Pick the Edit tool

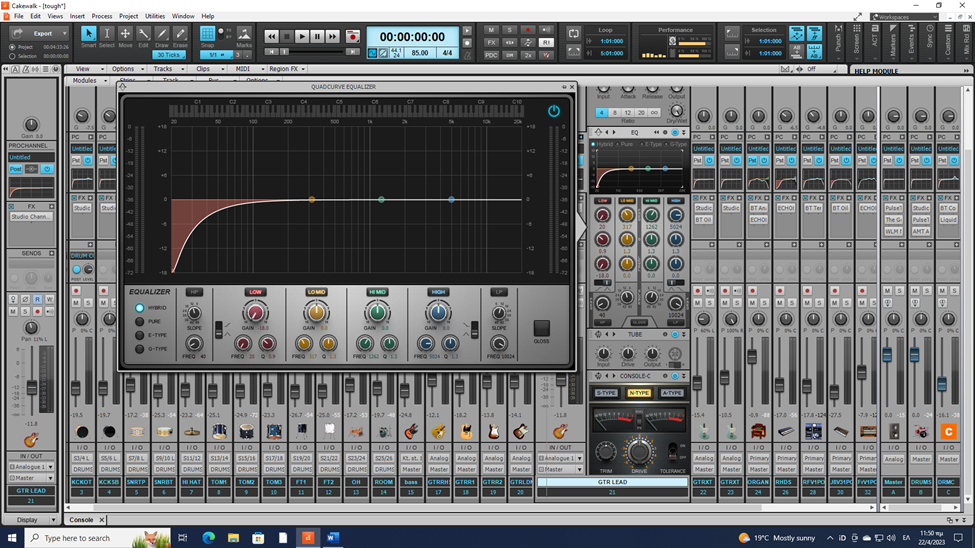click(x=144, y=34)
